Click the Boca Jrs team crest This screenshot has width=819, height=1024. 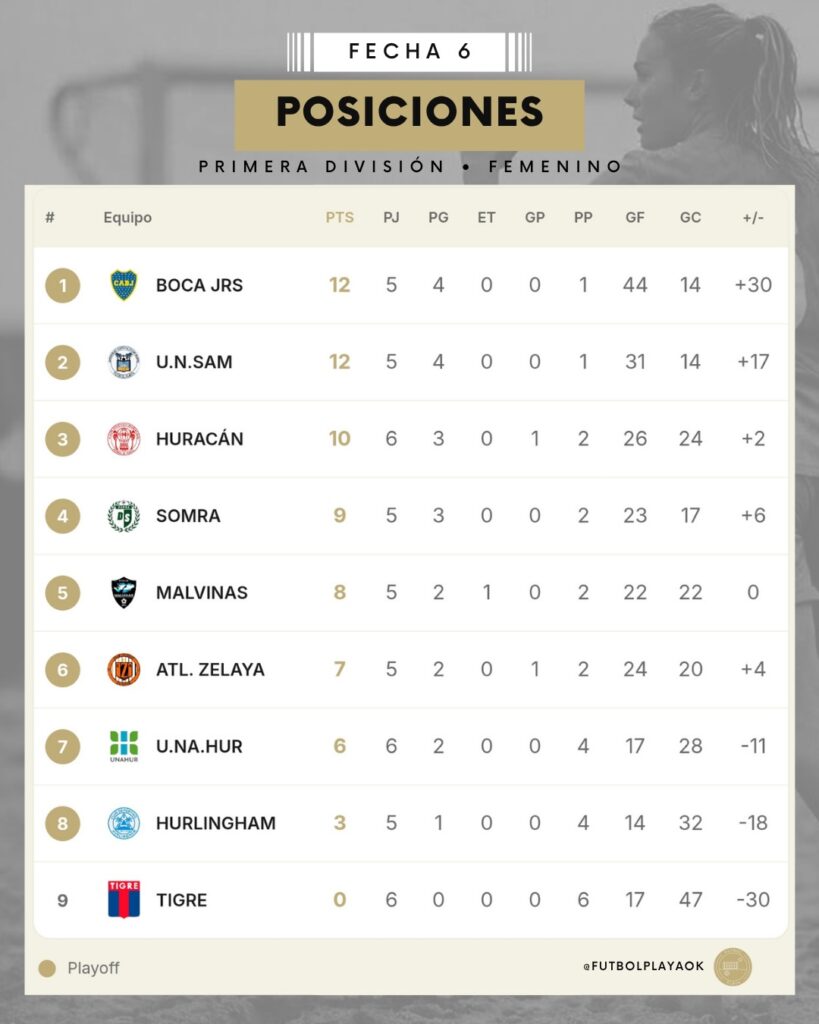(x=124, y=285)
